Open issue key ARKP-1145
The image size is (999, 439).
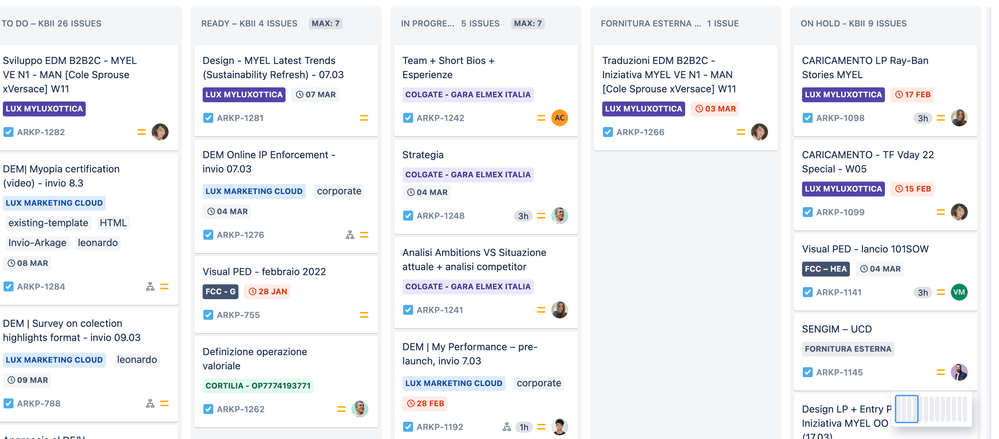pyautogui.click(x=840, y=372)
